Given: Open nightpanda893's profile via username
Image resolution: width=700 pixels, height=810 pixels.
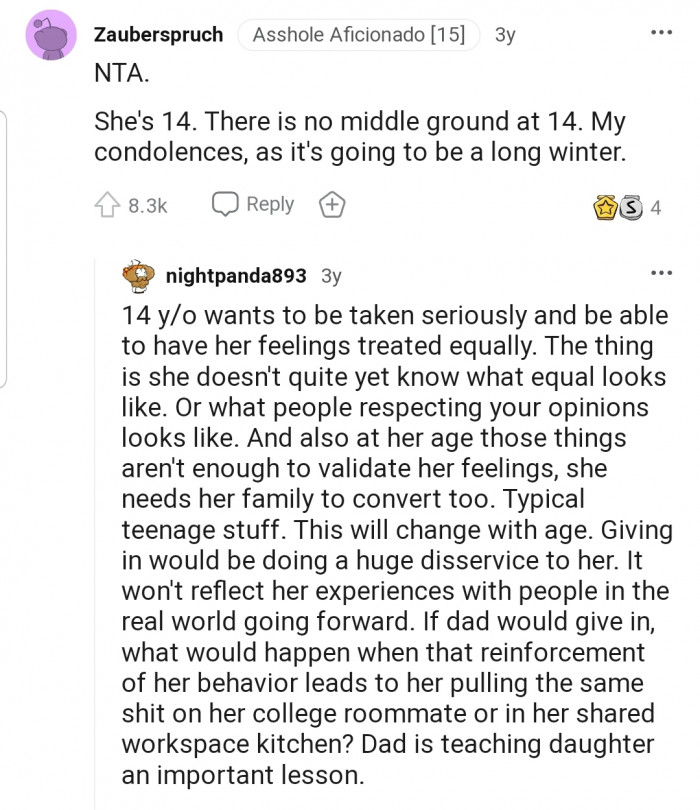Looking at the screenshot, I should click(235, 275).
